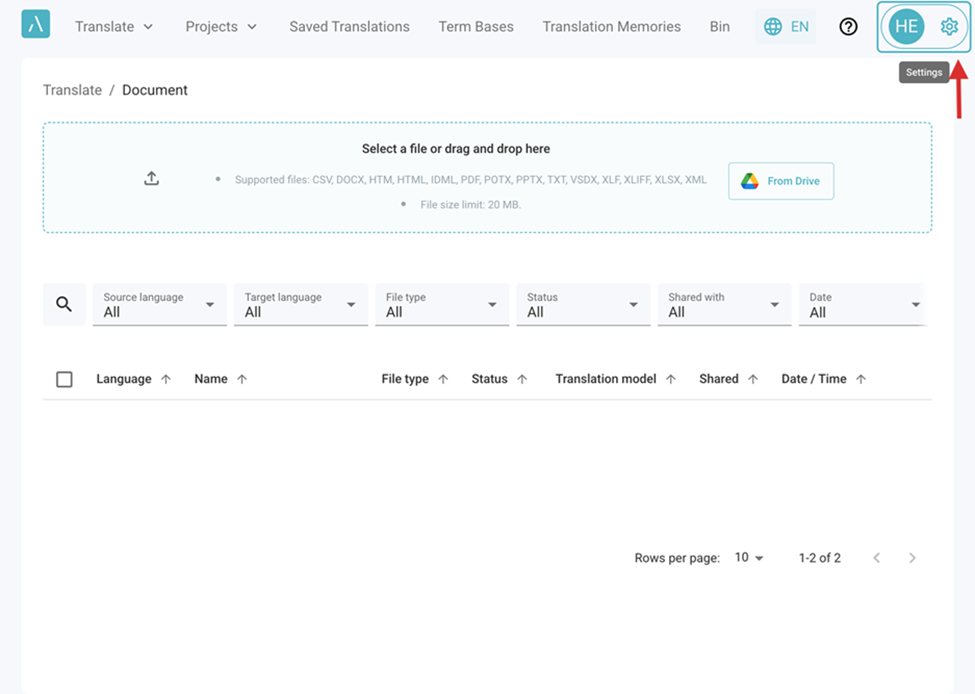Click the app logo icon
The width and height of the screenshot is (975, 694).
pos(35,24)
